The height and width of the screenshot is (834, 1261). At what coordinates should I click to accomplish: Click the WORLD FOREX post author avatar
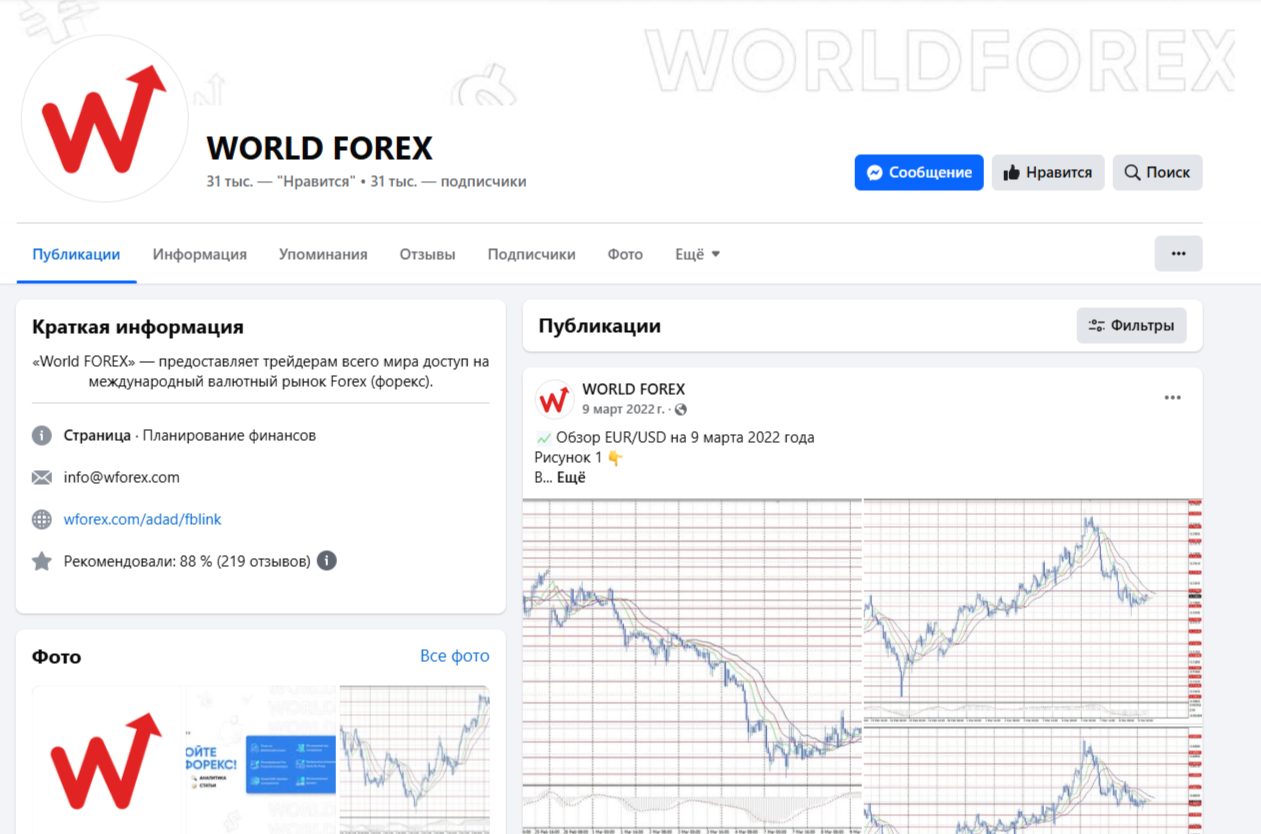point(554,399)
